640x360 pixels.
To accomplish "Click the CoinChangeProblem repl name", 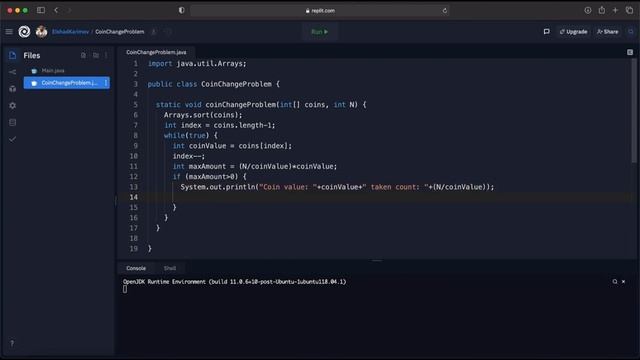I will (x=120, y=31).
